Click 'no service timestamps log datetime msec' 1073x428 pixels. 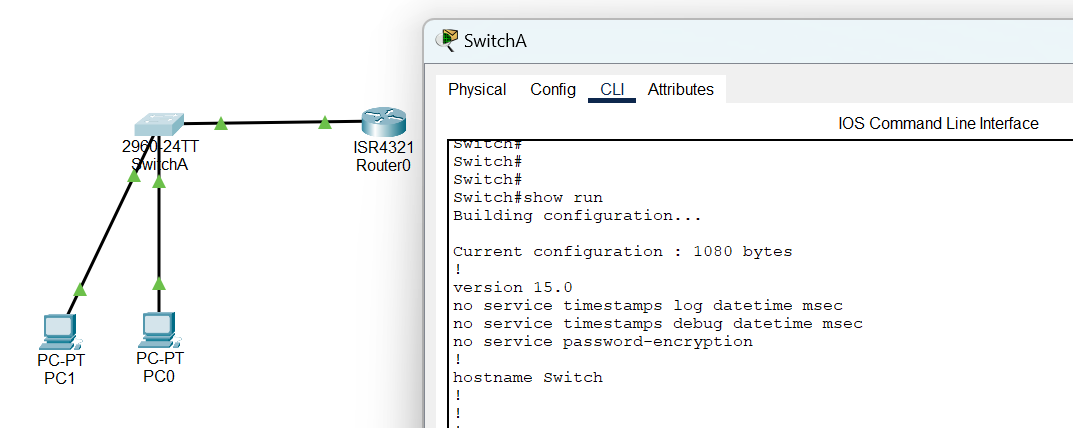pyautogui.click(x=648, y=305)
